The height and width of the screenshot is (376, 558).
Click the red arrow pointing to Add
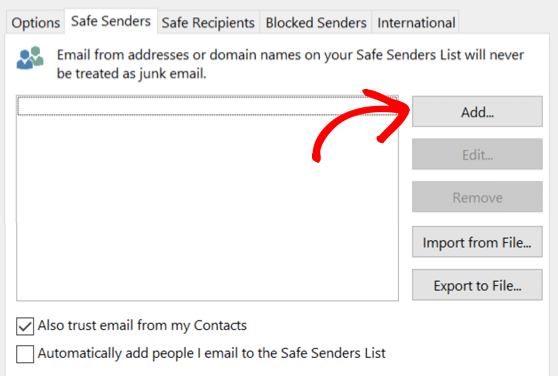click(x=360, y=125)
